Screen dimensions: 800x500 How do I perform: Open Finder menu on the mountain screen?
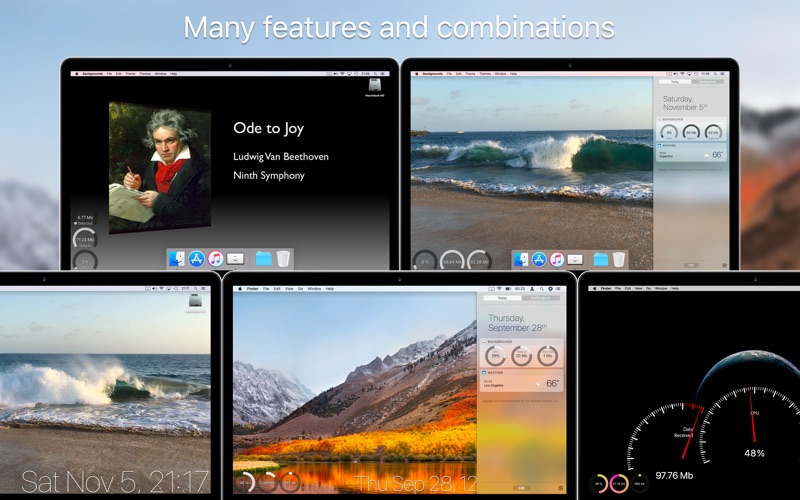coord(253,289)
